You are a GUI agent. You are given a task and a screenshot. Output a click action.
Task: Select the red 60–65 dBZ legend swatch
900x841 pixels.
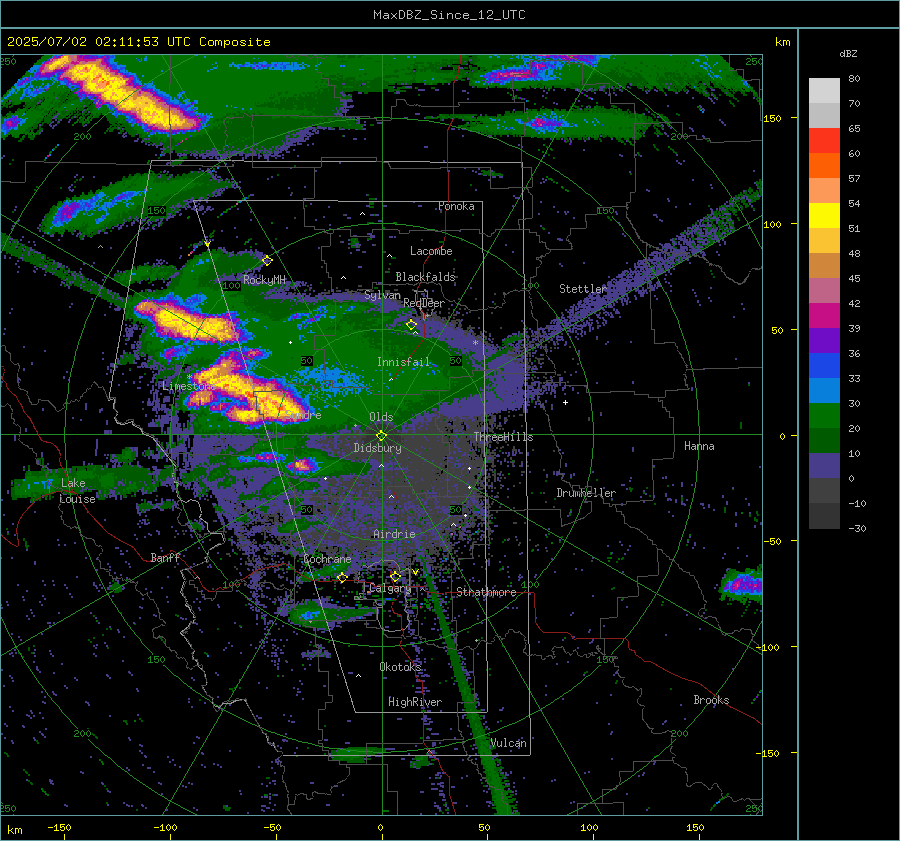824,141
